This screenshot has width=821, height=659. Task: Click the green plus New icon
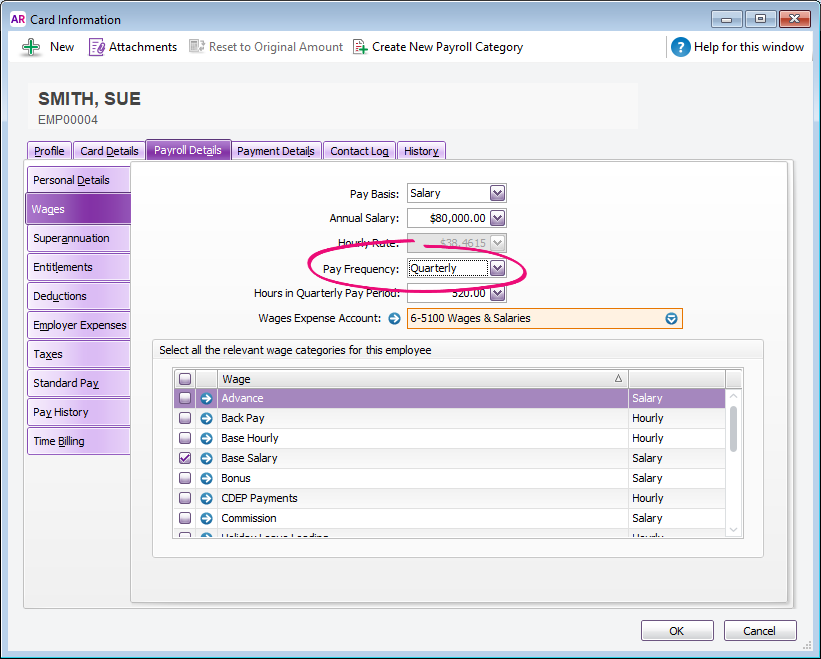click(32, 47)
